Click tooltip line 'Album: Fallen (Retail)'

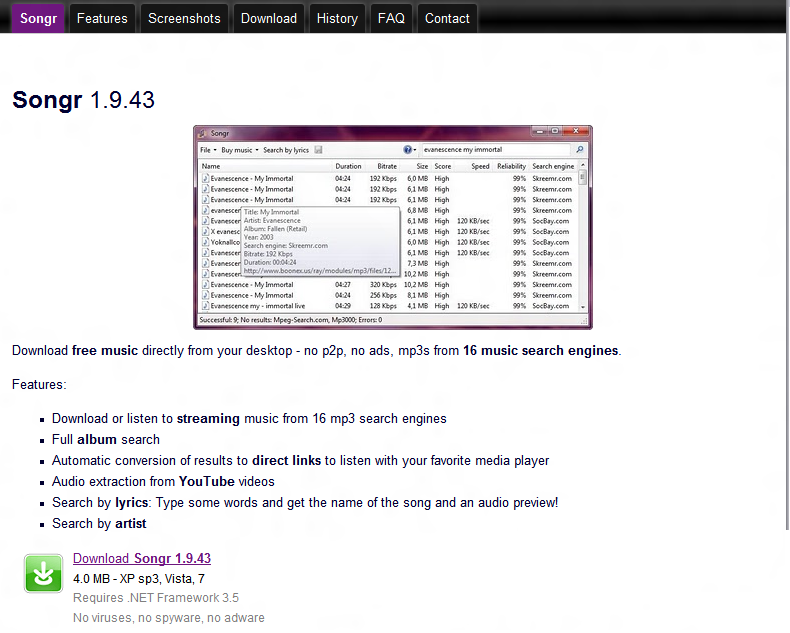[276, 229]
